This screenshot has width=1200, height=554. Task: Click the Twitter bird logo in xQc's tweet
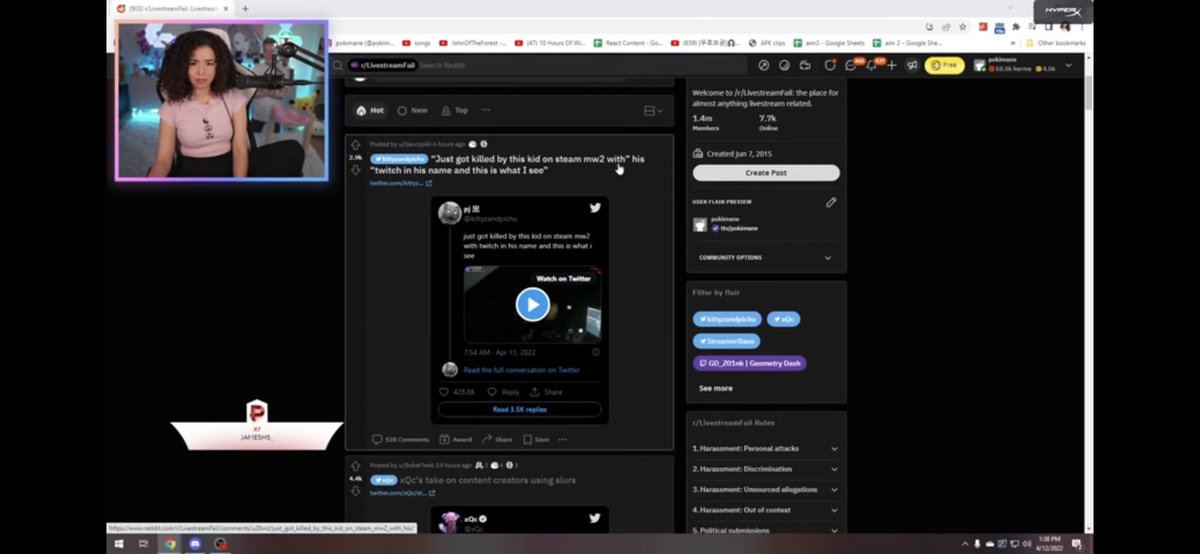[x=595, y=518]
